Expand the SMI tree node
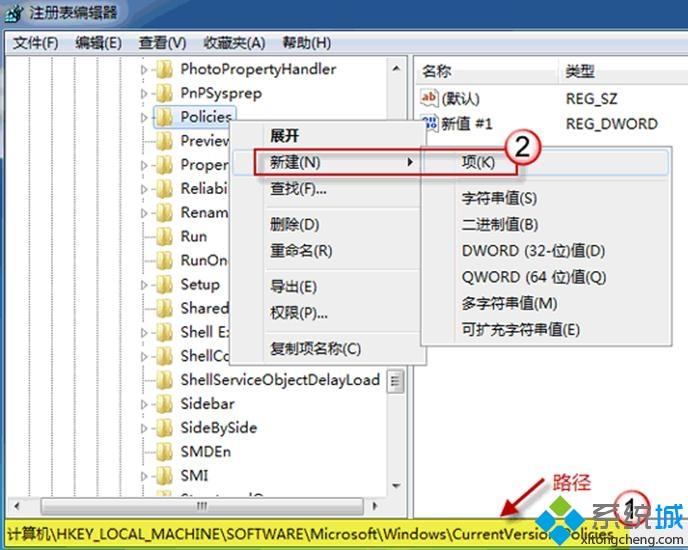The width and height of the screenshot is (688, 550). tap(144, 476)
